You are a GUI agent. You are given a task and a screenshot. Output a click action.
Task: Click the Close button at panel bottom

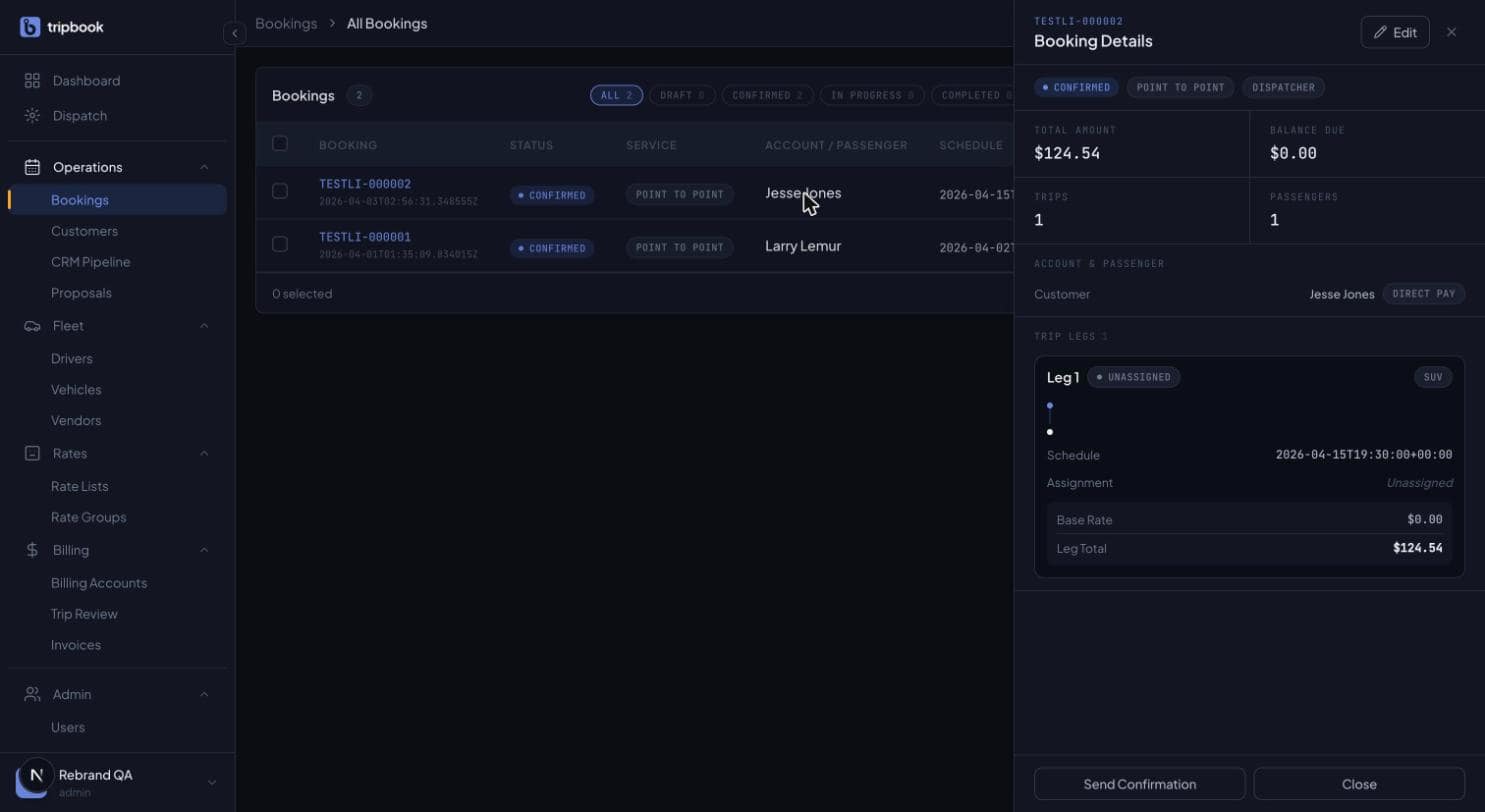(1358, 784)
